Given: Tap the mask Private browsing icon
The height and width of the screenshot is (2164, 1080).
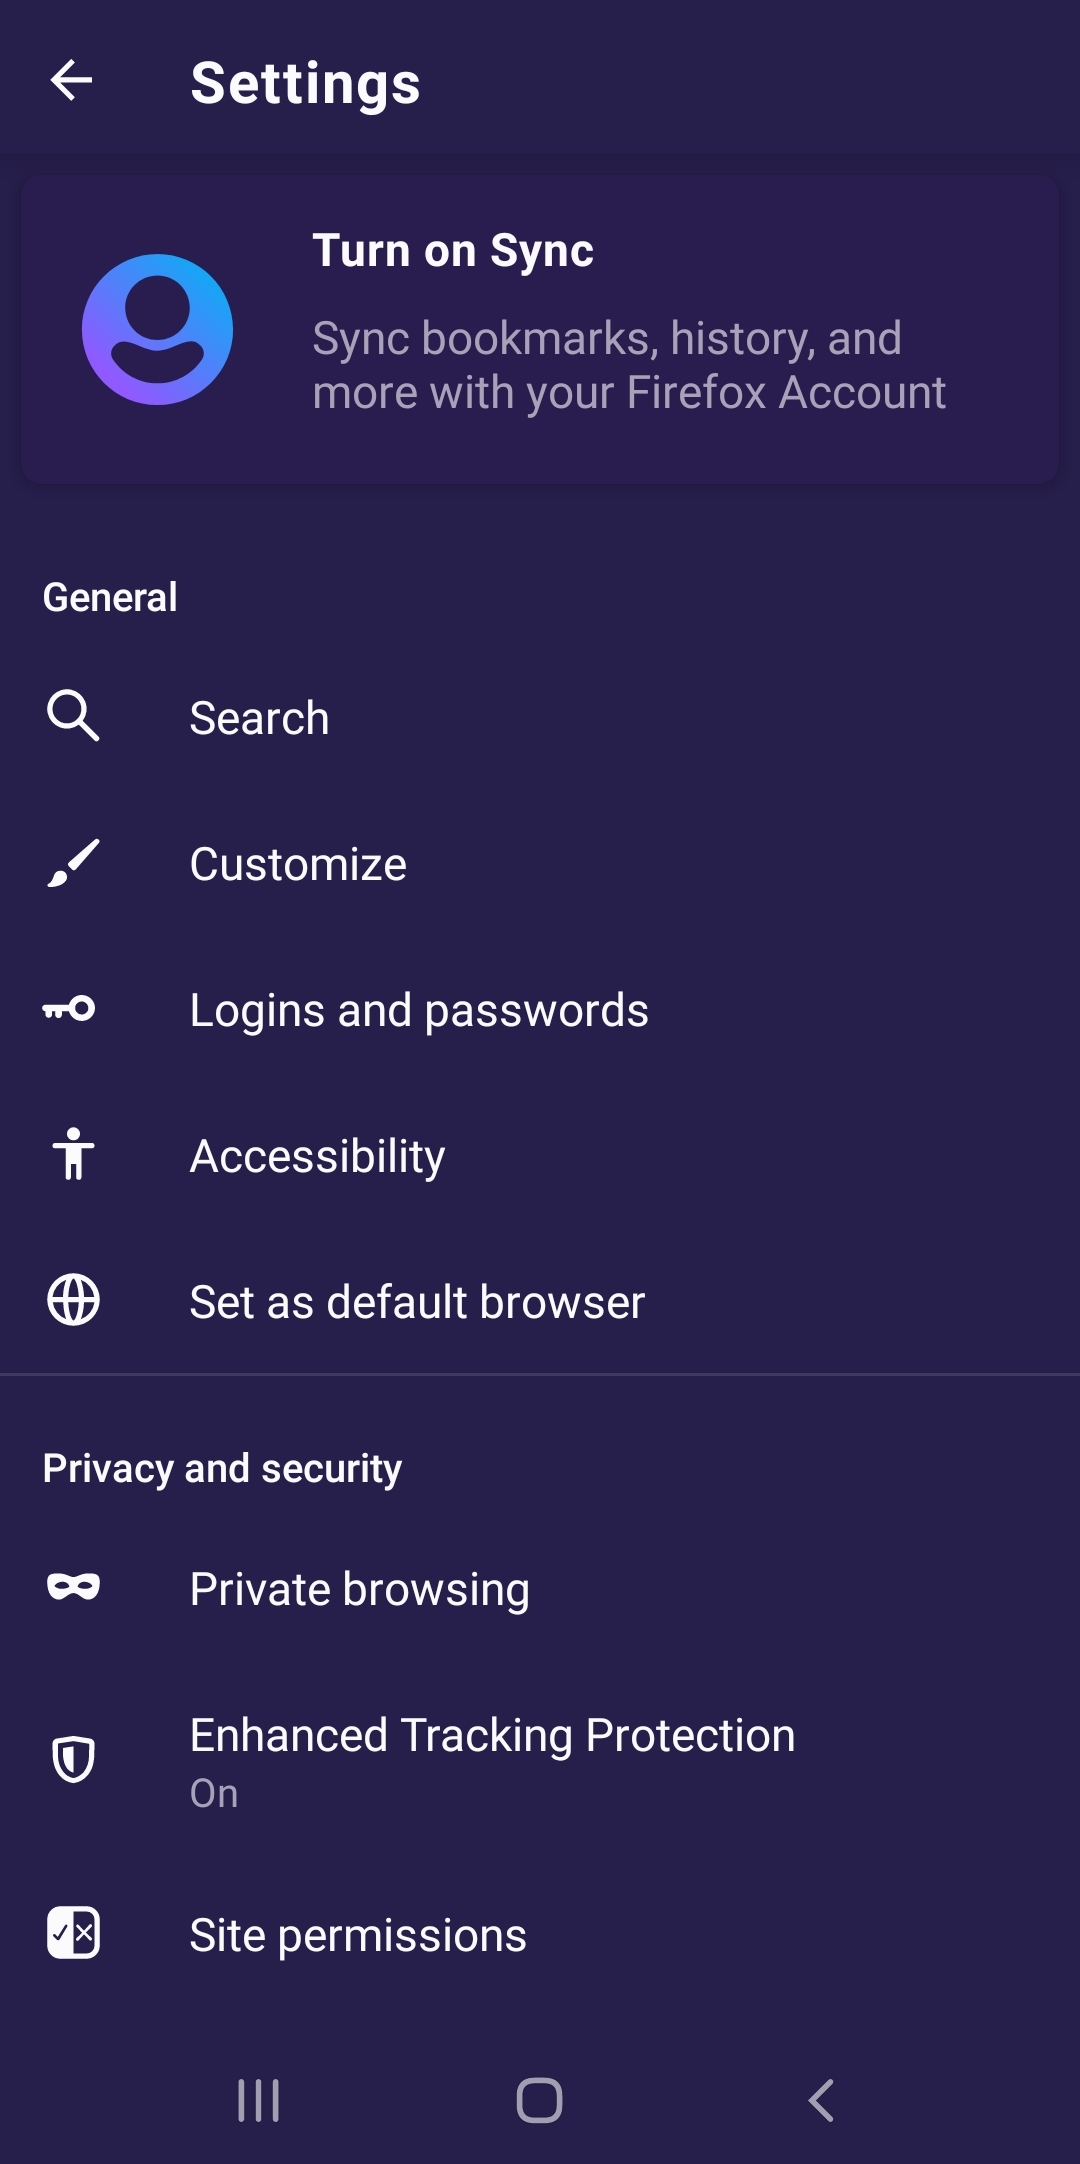Looking at the screenshot, I should [x=73, y=1587].
